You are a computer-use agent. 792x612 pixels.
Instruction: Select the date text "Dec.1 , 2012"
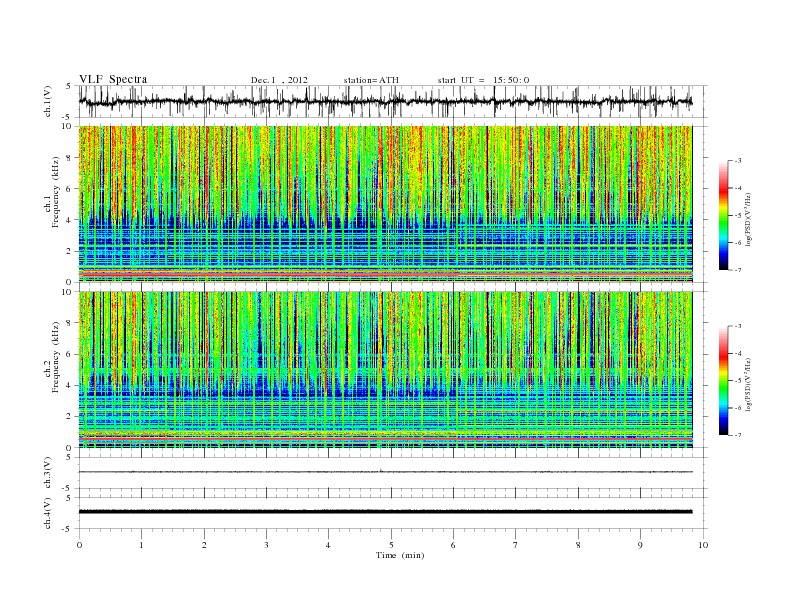click(x=279, y=80)
